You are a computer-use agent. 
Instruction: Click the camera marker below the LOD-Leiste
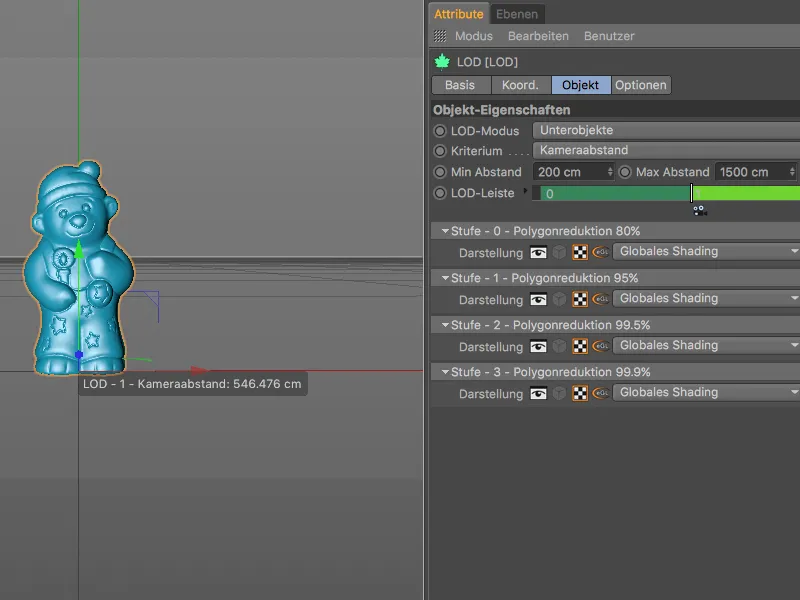click(699, 210)
